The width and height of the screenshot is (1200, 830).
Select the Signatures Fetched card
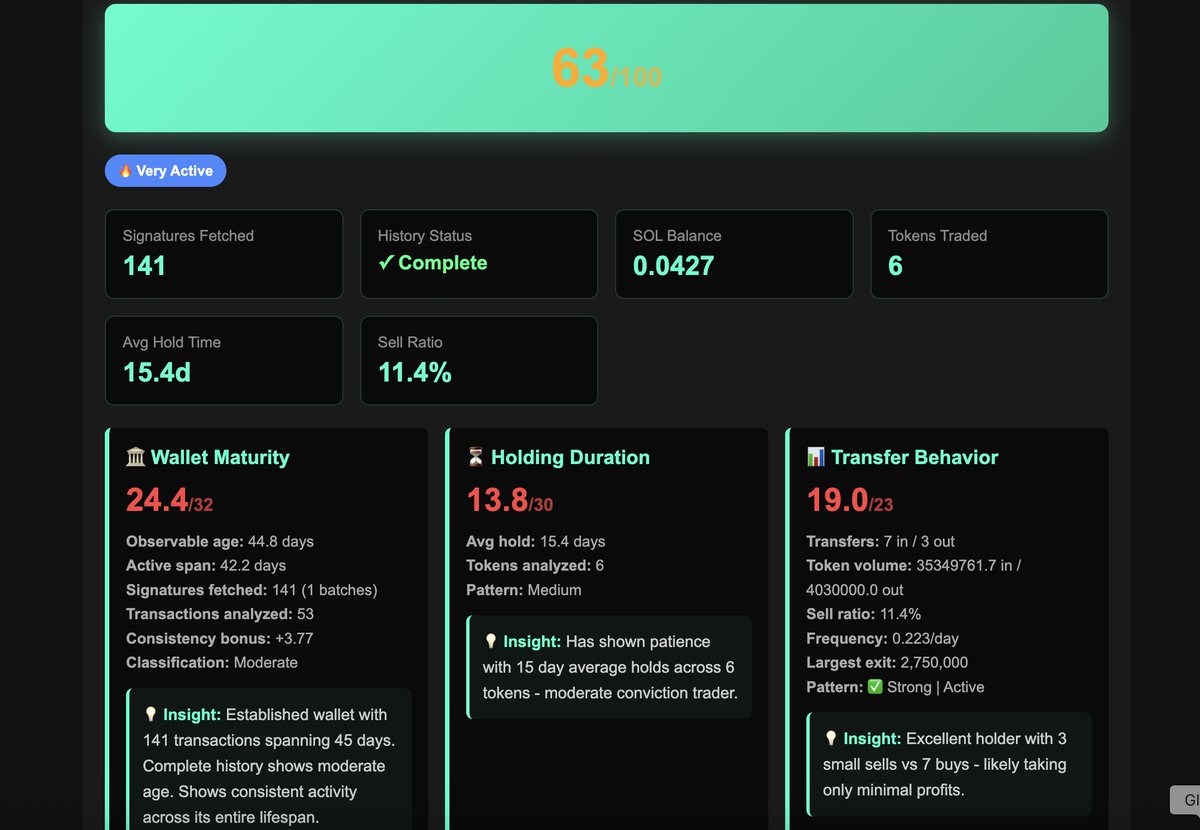coord(224,254)
